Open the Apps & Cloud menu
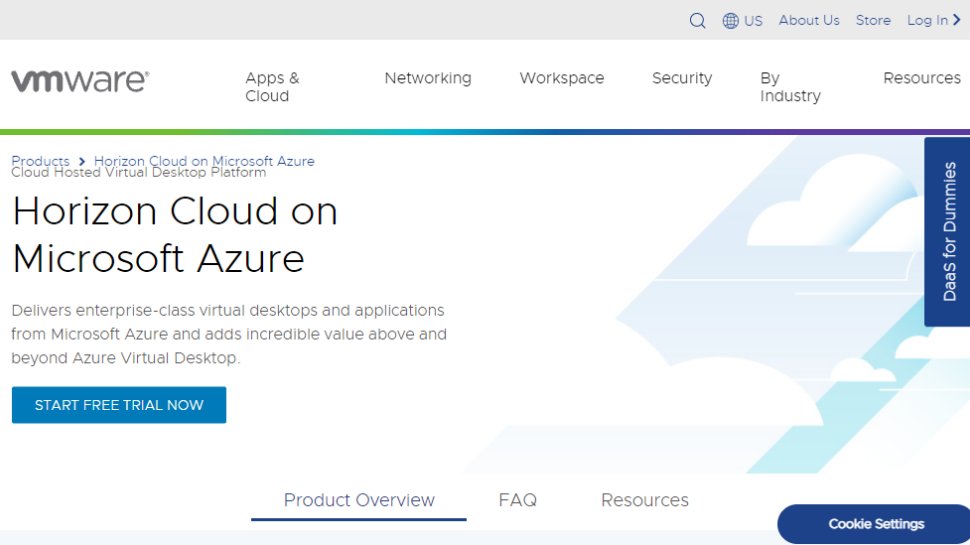This screenshot has height=545, width=970. 272,87
